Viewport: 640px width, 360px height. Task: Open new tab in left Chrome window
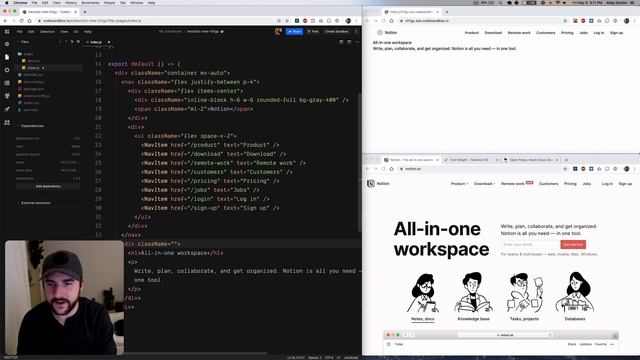tap(85, 12)
